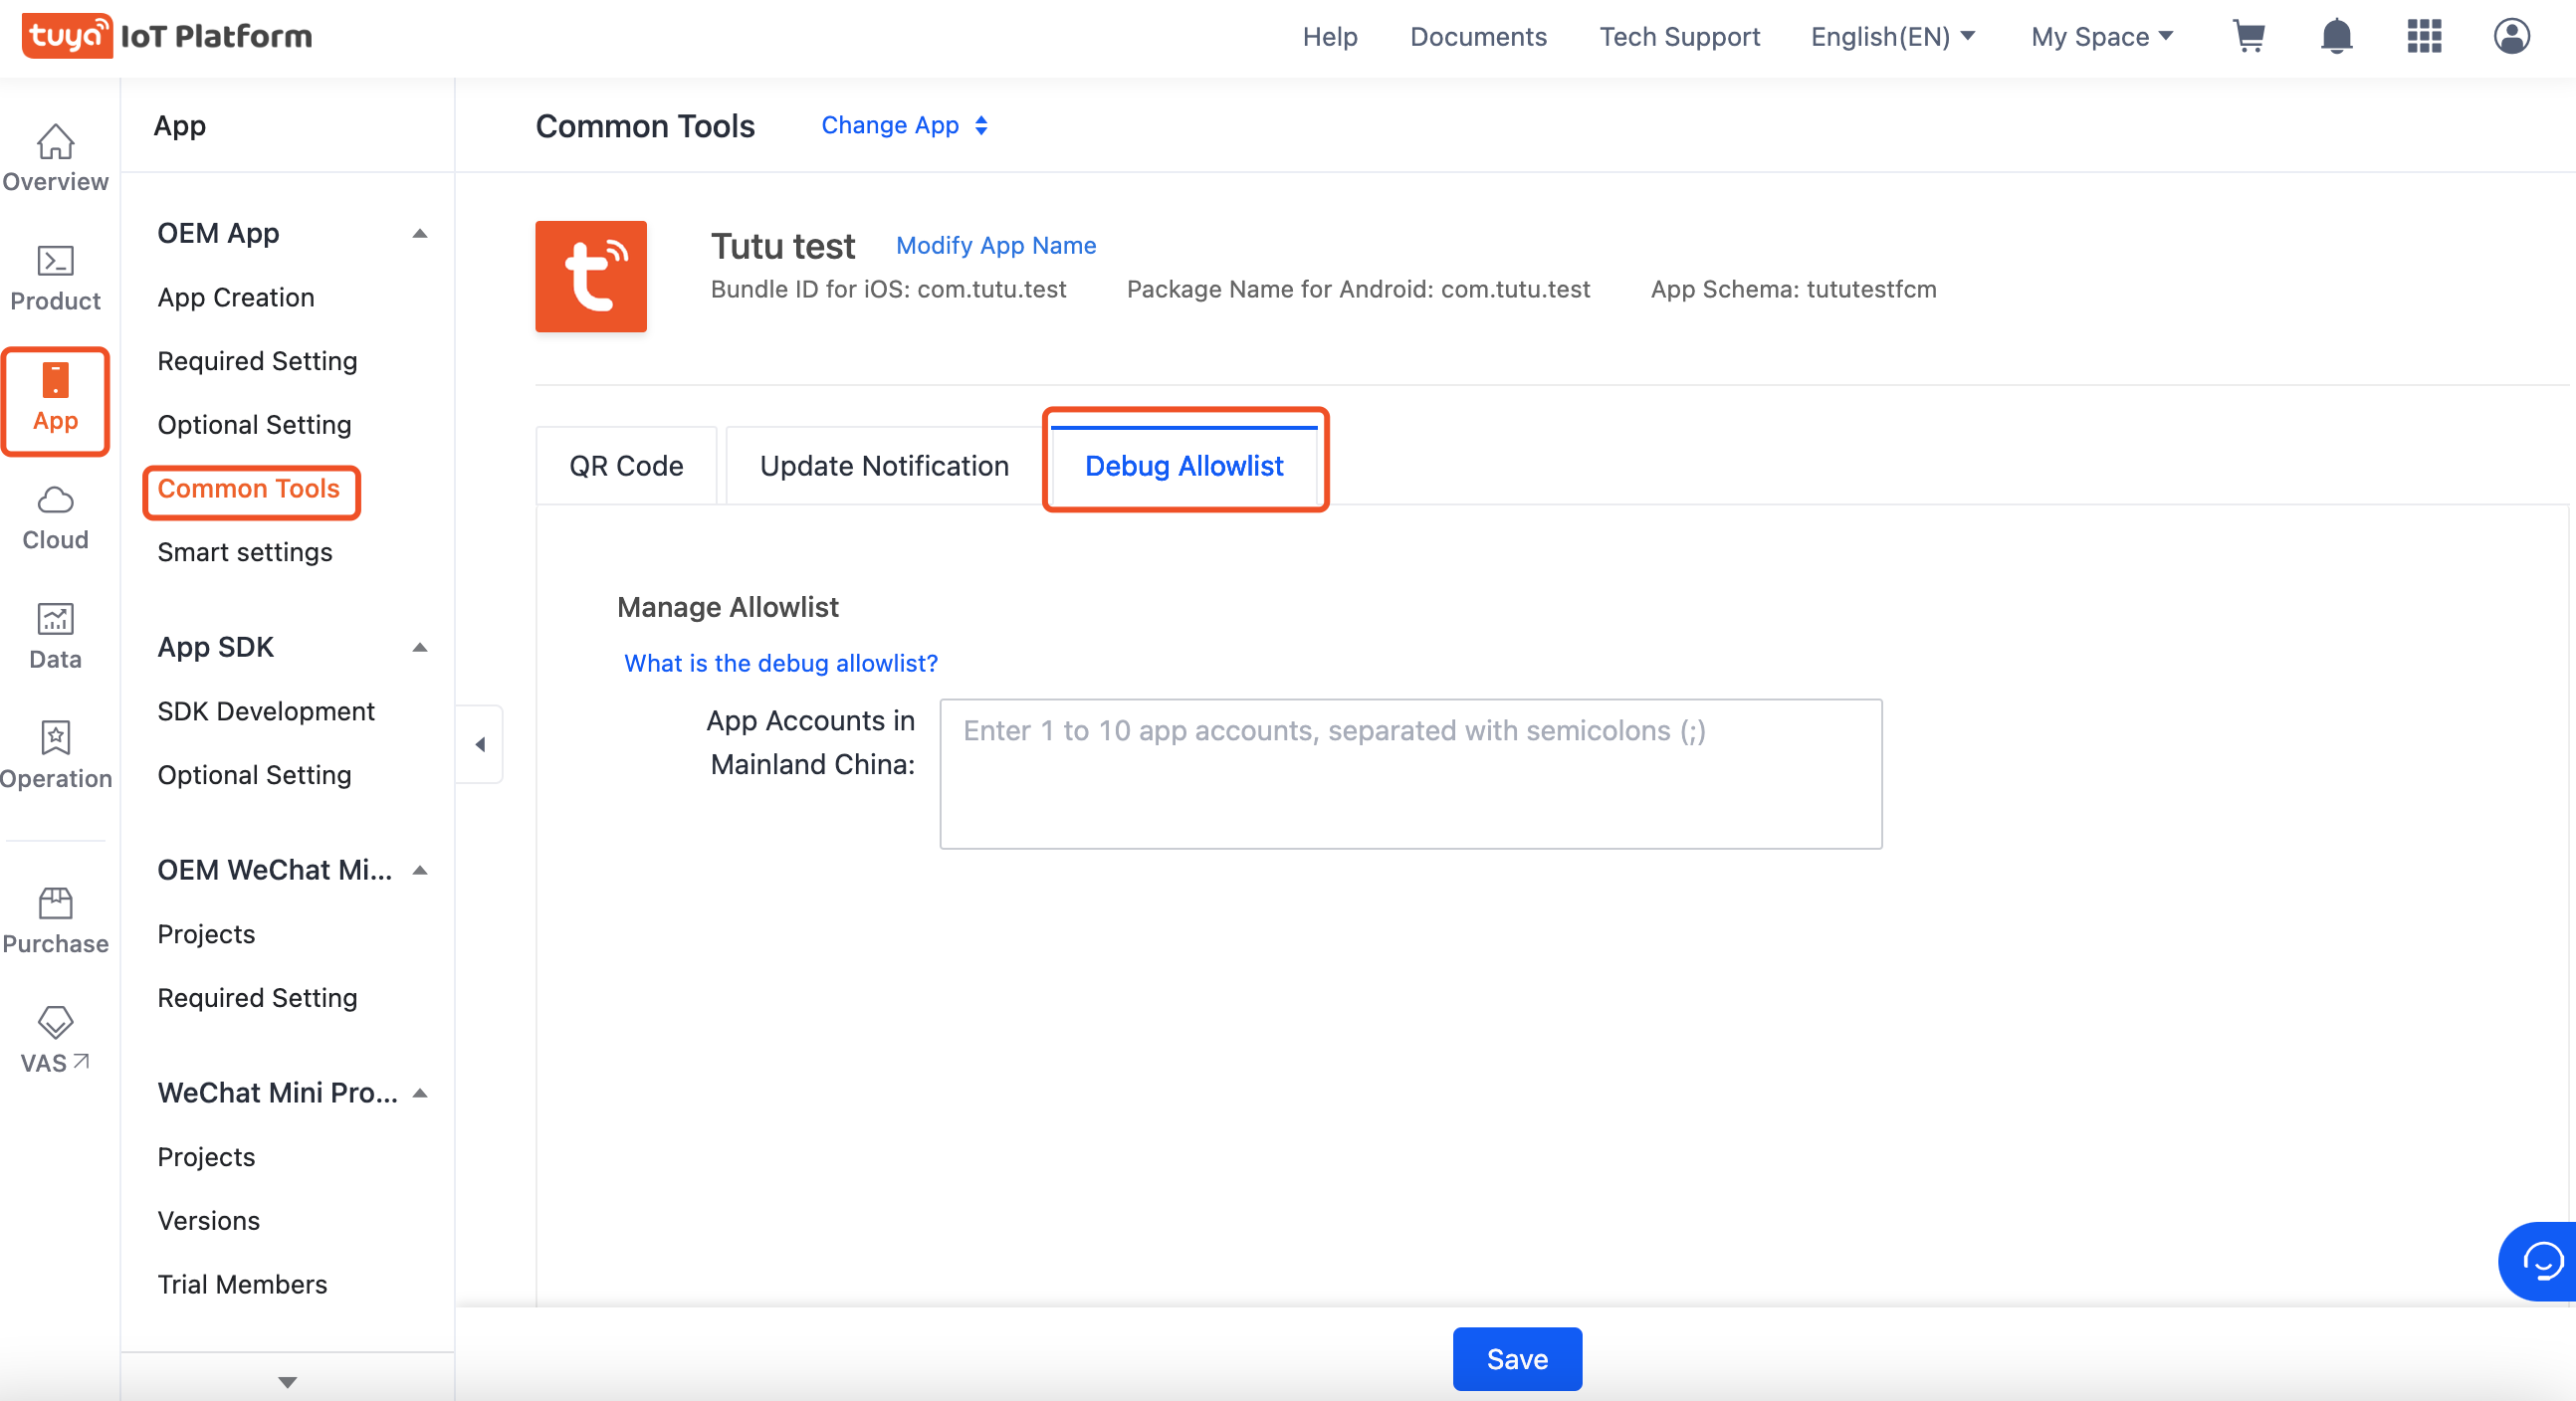Select the Debug Allowlist tab

tap(1184, 466)
